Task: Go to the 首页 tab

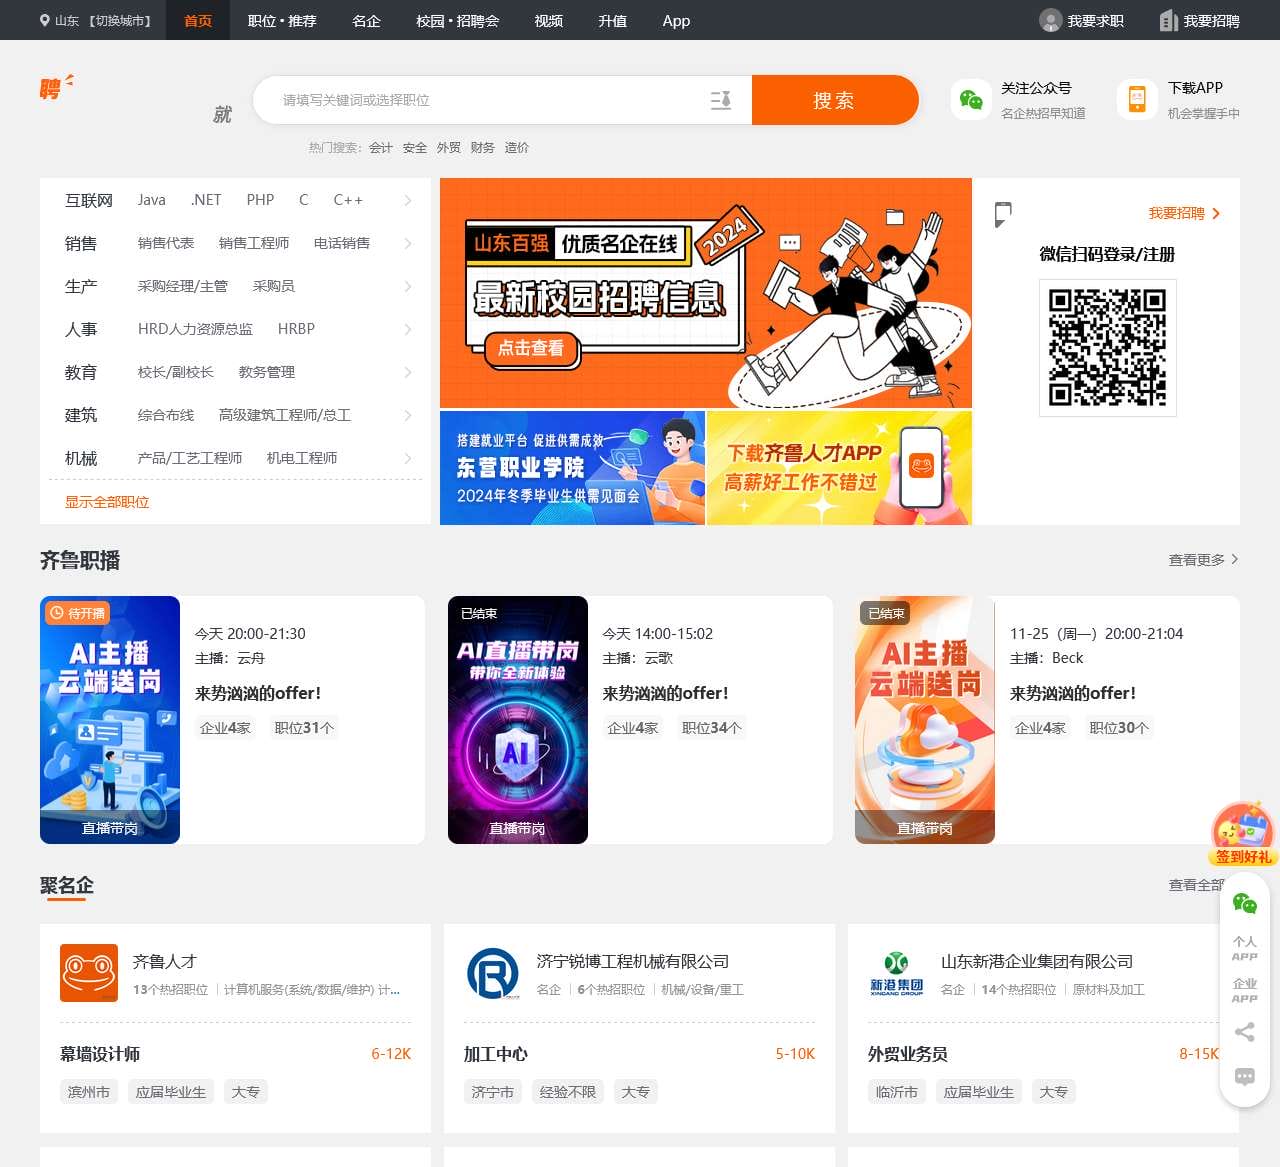Action: pos(198,20)
